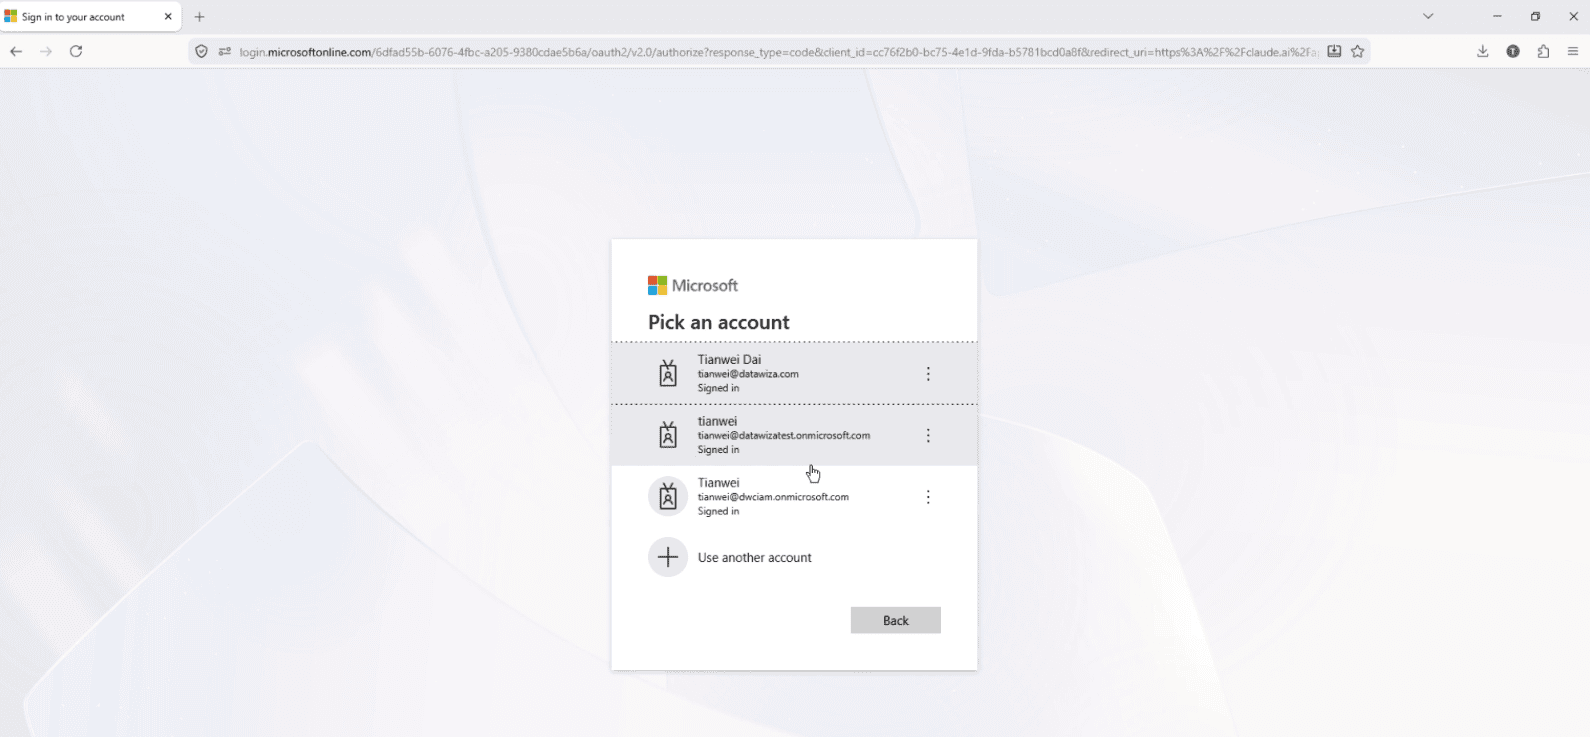
Task: Click the badge icon of datawizatest account
Action: pyautogui.click(x=668, y=435)
